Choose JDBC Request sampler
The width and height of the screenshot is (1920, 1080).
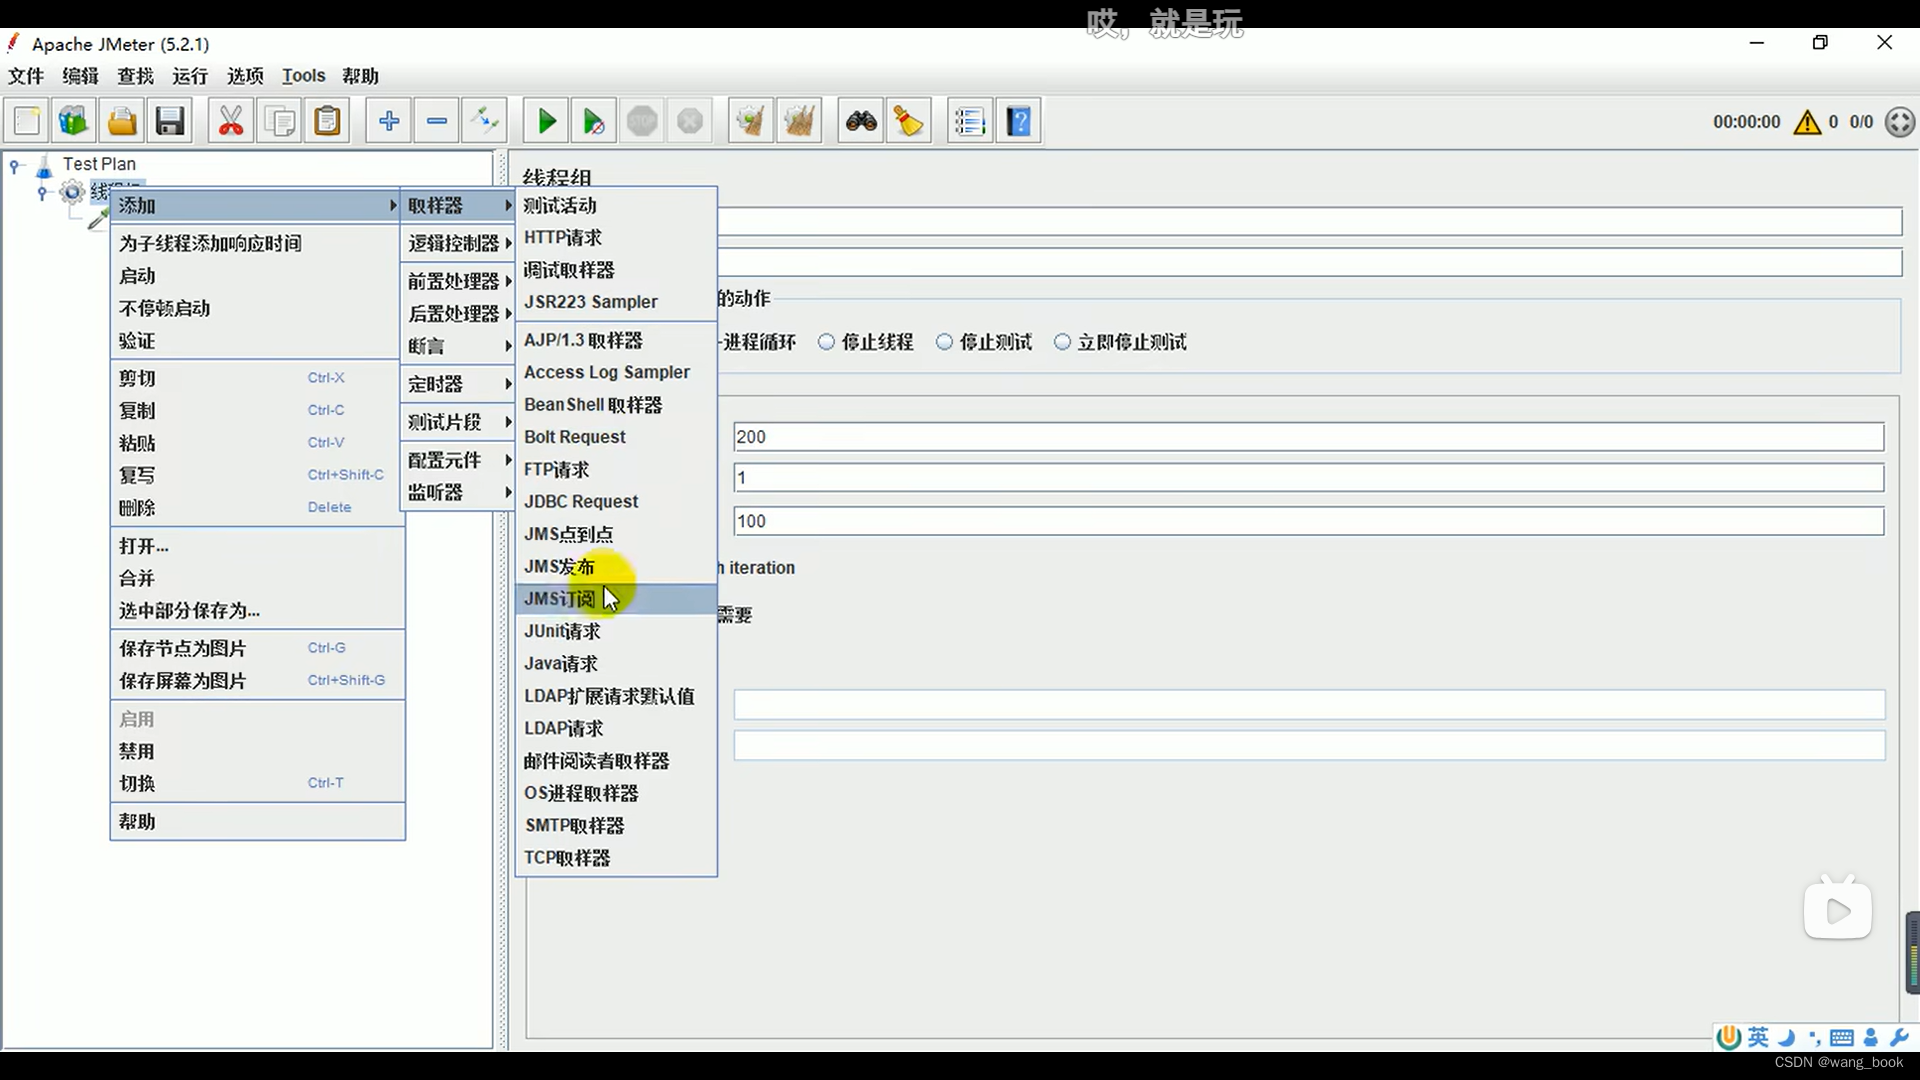(616, 501)
